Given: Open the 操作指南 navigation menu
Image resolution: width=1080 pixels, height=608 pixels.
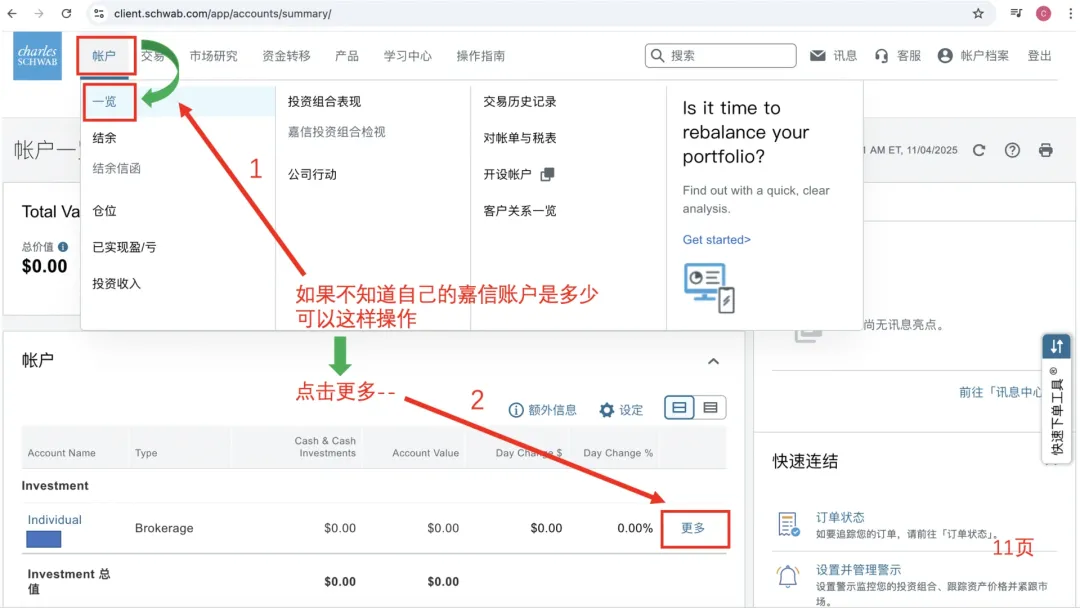Looking at the screenshot, I should 481,56.
